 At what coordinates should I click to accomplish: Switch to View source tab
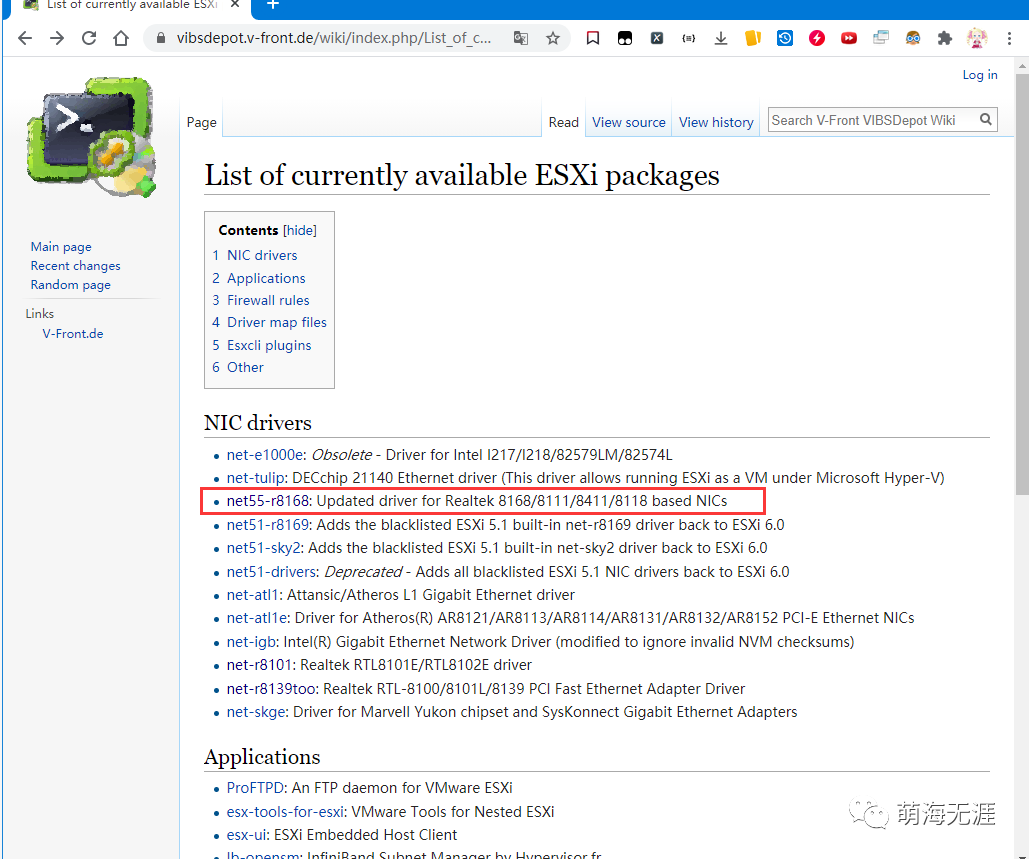point(629,122)
